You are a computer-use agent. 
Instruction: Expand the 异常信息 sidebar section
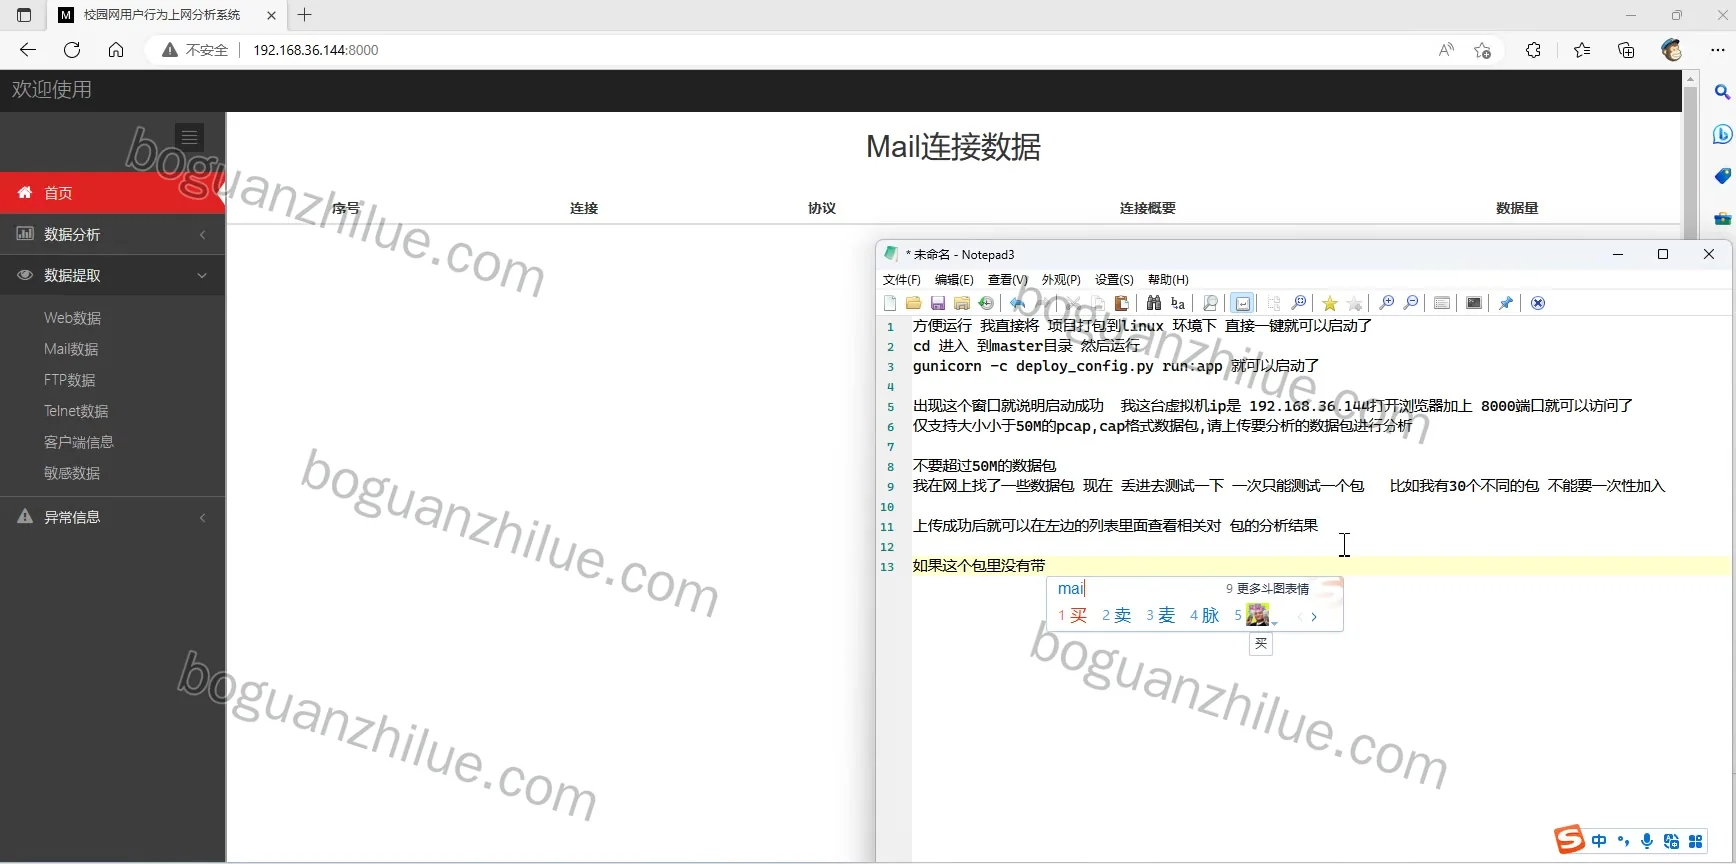(x=112, y=517)
